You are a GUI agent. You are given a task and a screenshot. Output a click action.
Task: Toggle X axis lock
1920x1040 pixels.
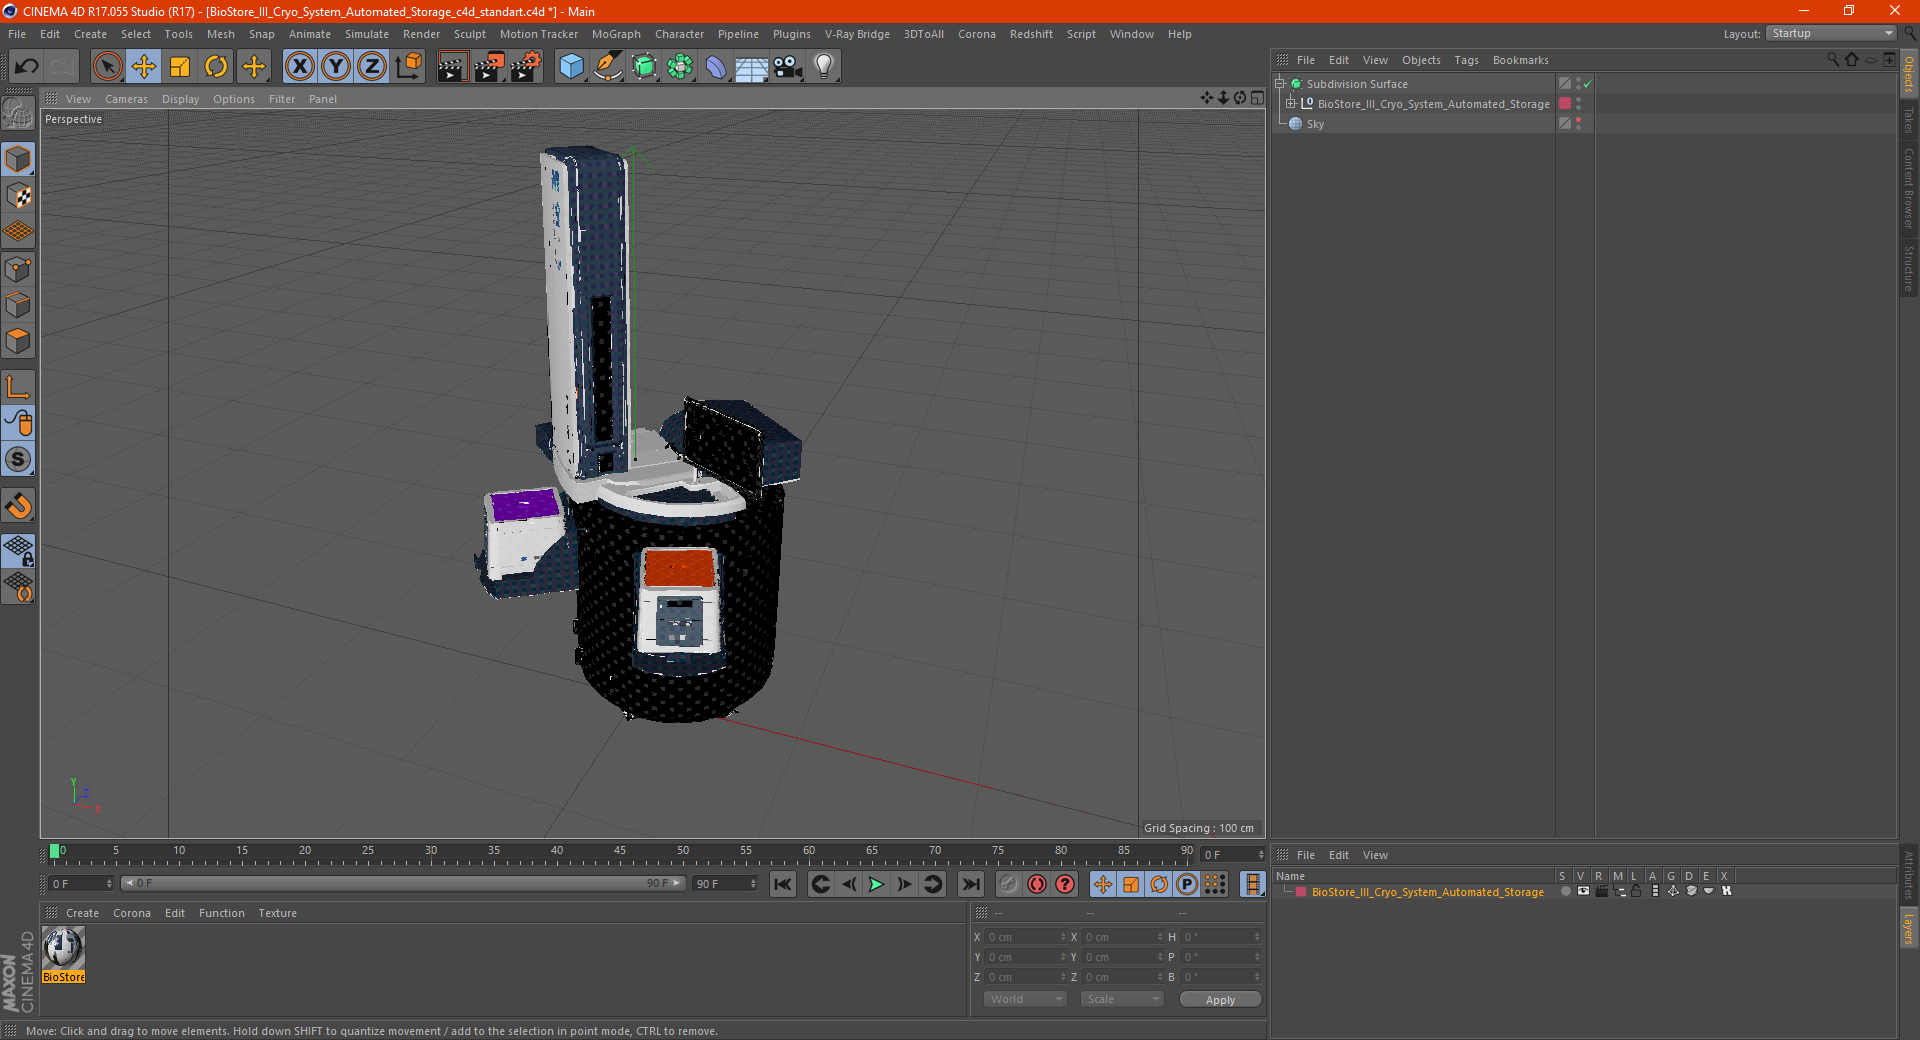pos(299,67)
